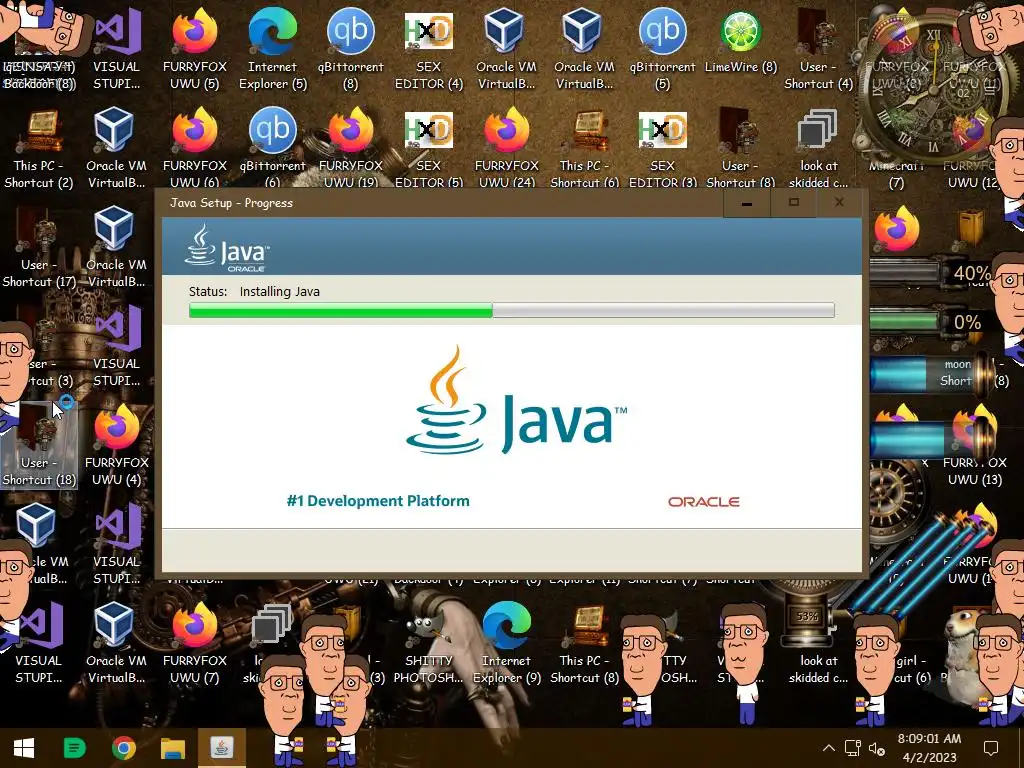Open the network status tray icon
1024x768 pixels.
coord(852,748)
